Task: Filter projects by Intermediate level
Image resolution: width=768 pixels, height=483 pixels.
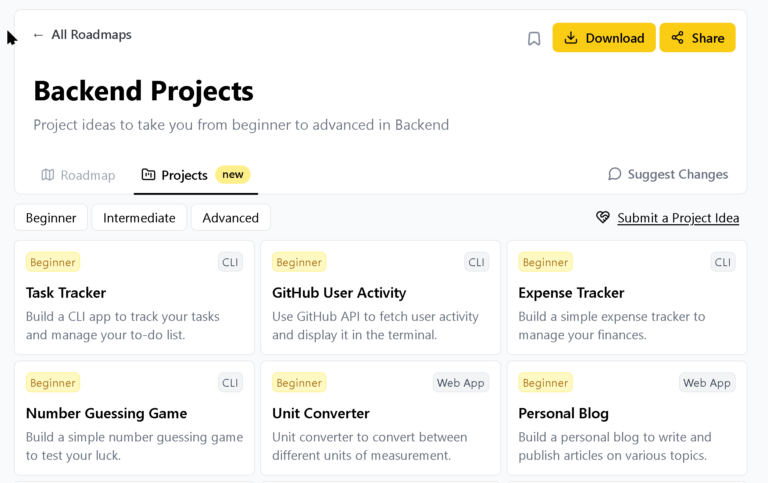Action: pyautogui.click(x=139, y=218)
